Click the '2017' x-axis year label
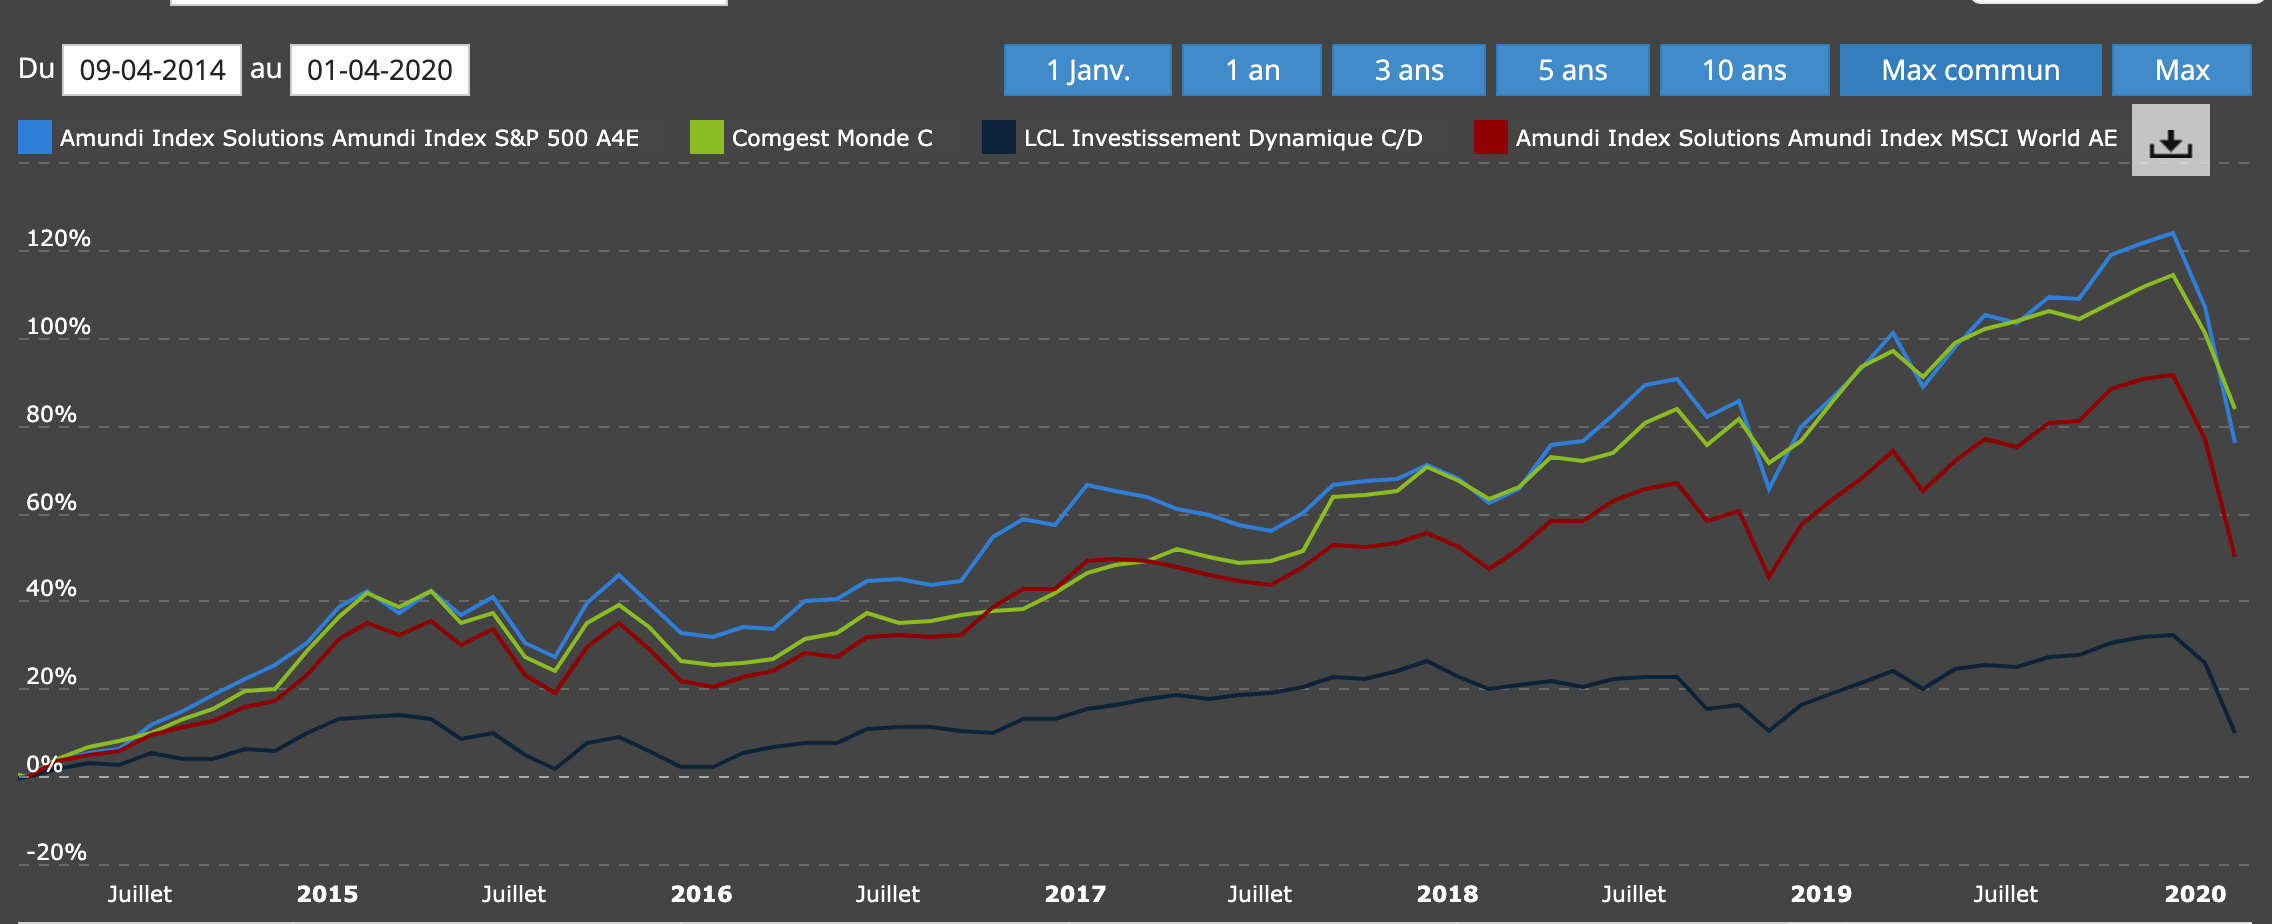This screenshot has width=2272, height=924. coord(1075,894)
